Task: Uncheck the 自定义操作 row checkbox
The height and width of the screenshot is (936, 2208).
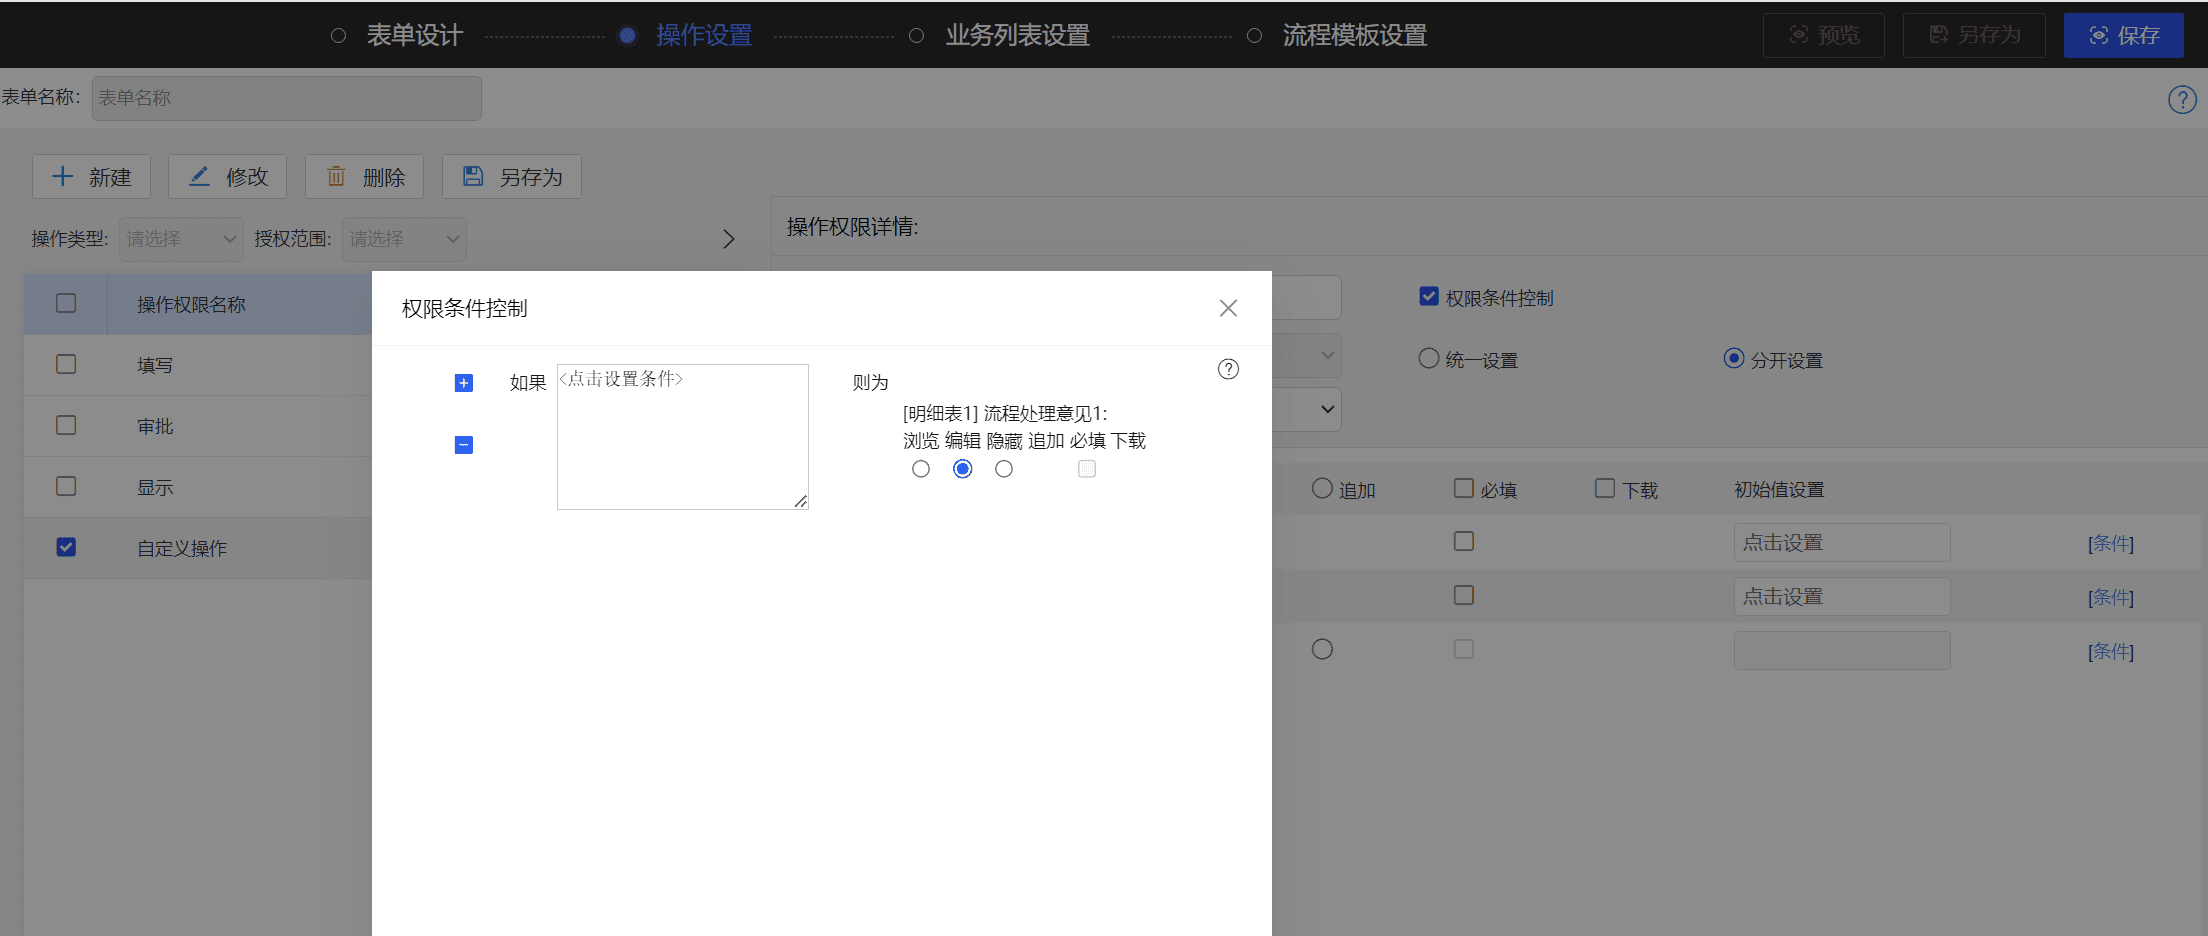Action: coord(66,547)
